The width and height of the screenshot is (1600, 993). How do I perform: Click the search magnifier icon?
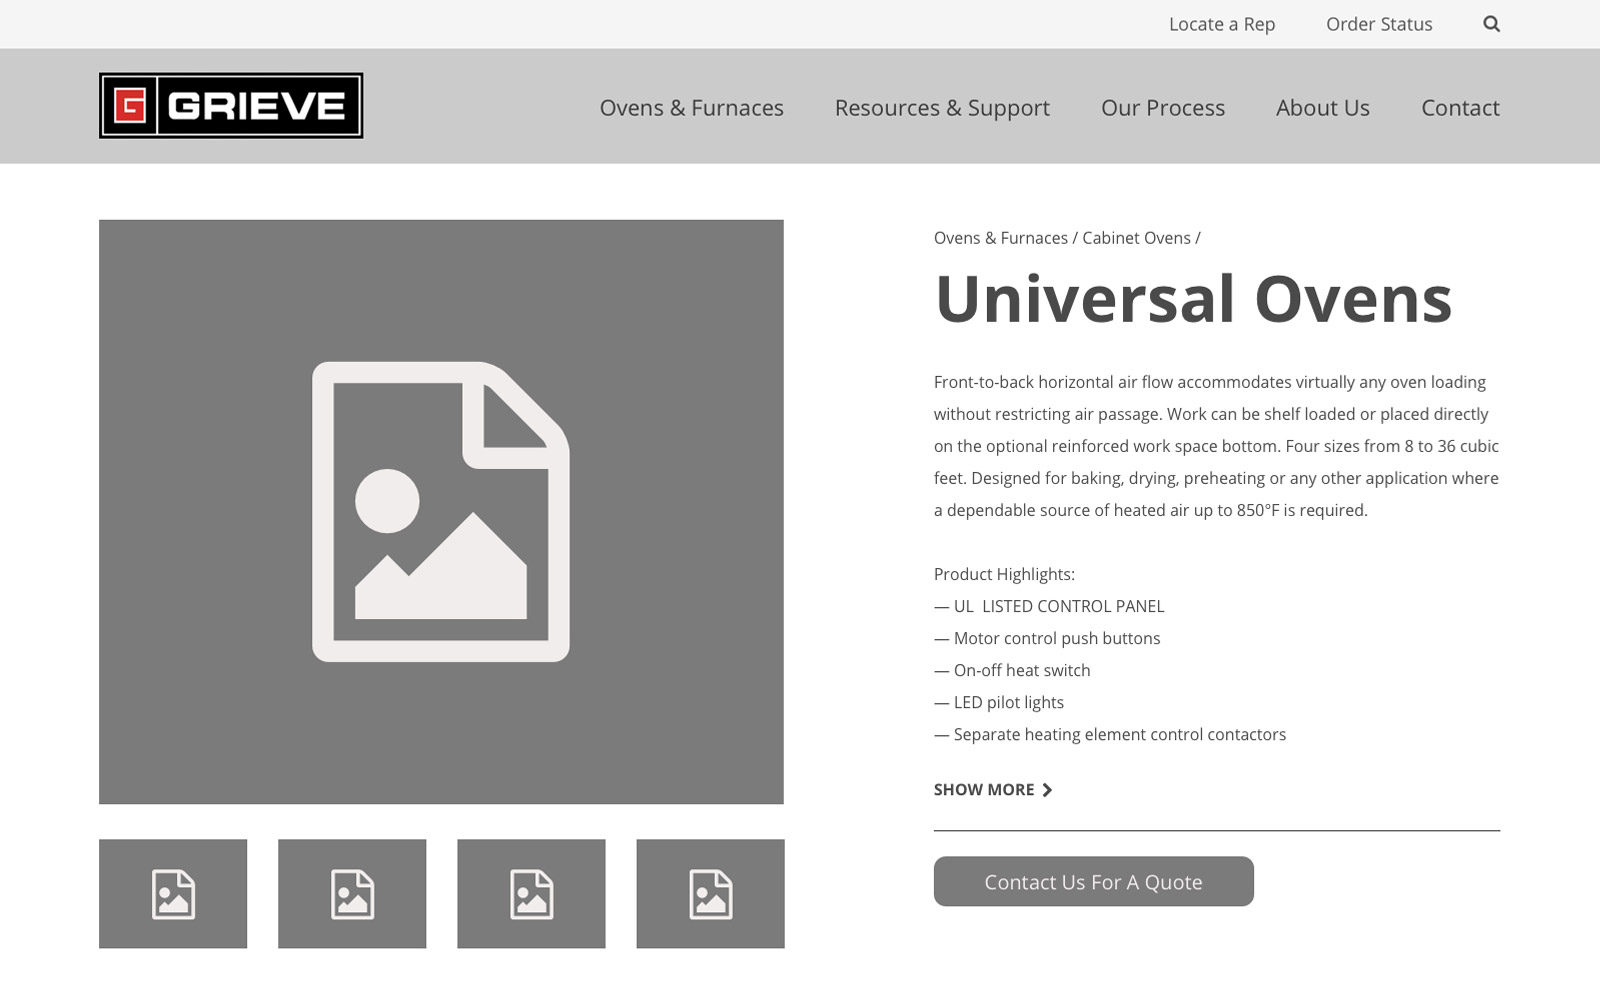1491,24
